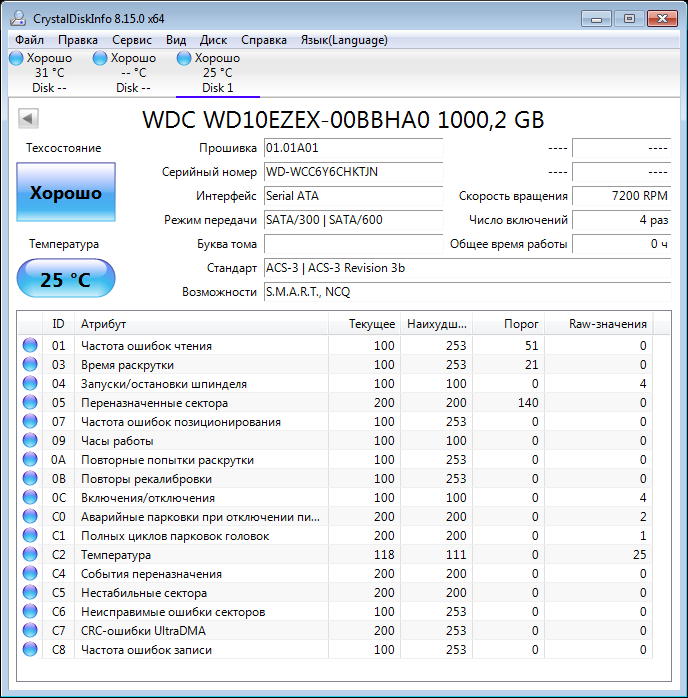
Task: Click status orb for attribute 05 Переназначенные сектора
Action: [x=30, y=402]
